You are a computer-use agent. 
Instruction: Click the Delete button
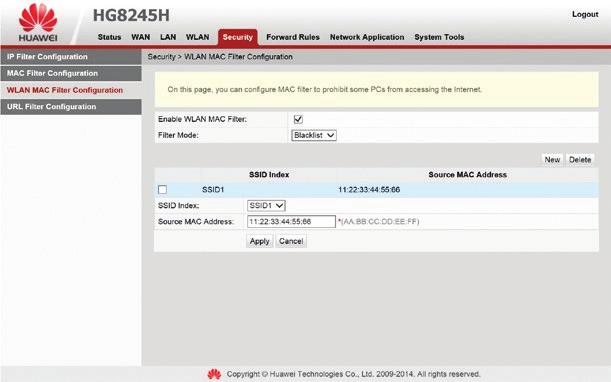[580, 159]
